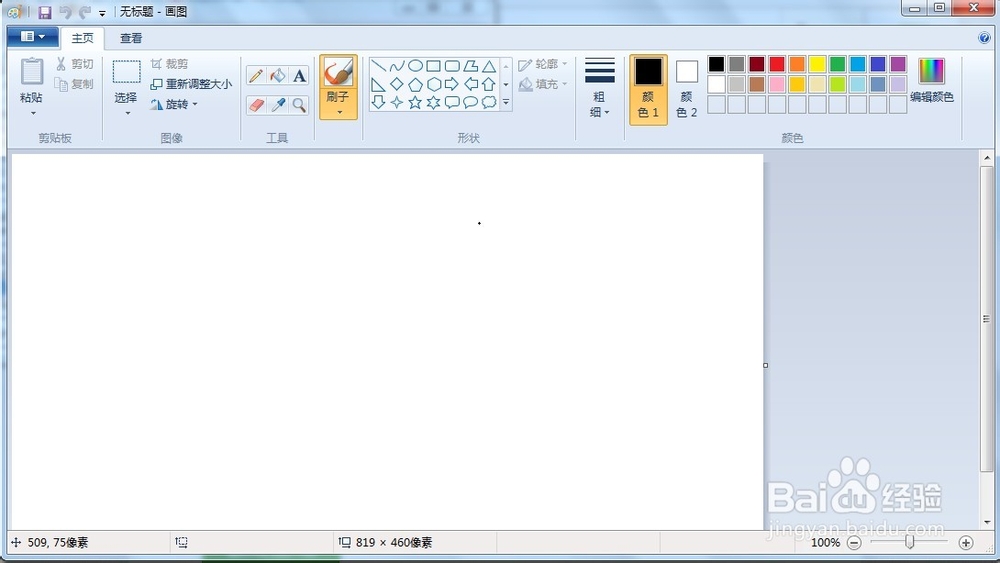1000x563 pixels.
Task: Select the Color picker eyedropper tool
Action: [277, 105]
